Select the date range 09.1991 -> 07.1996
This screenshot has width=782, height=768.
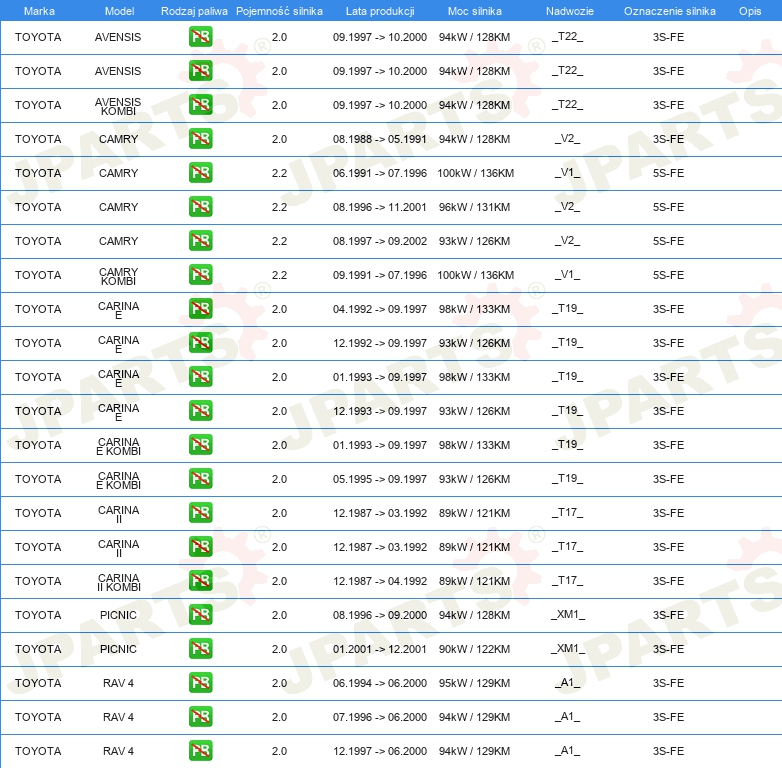pos(380,275)
